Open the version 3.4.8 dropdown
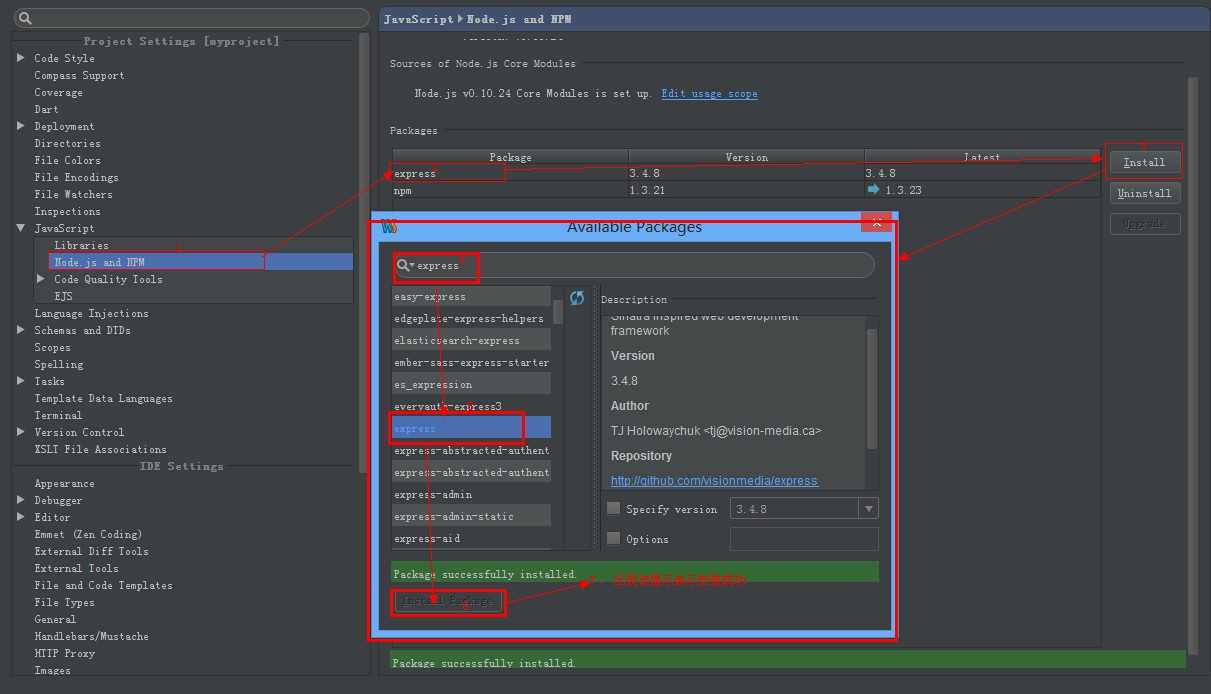The width and height of the screenshot is (1211, 694). (x=867, y=508)
